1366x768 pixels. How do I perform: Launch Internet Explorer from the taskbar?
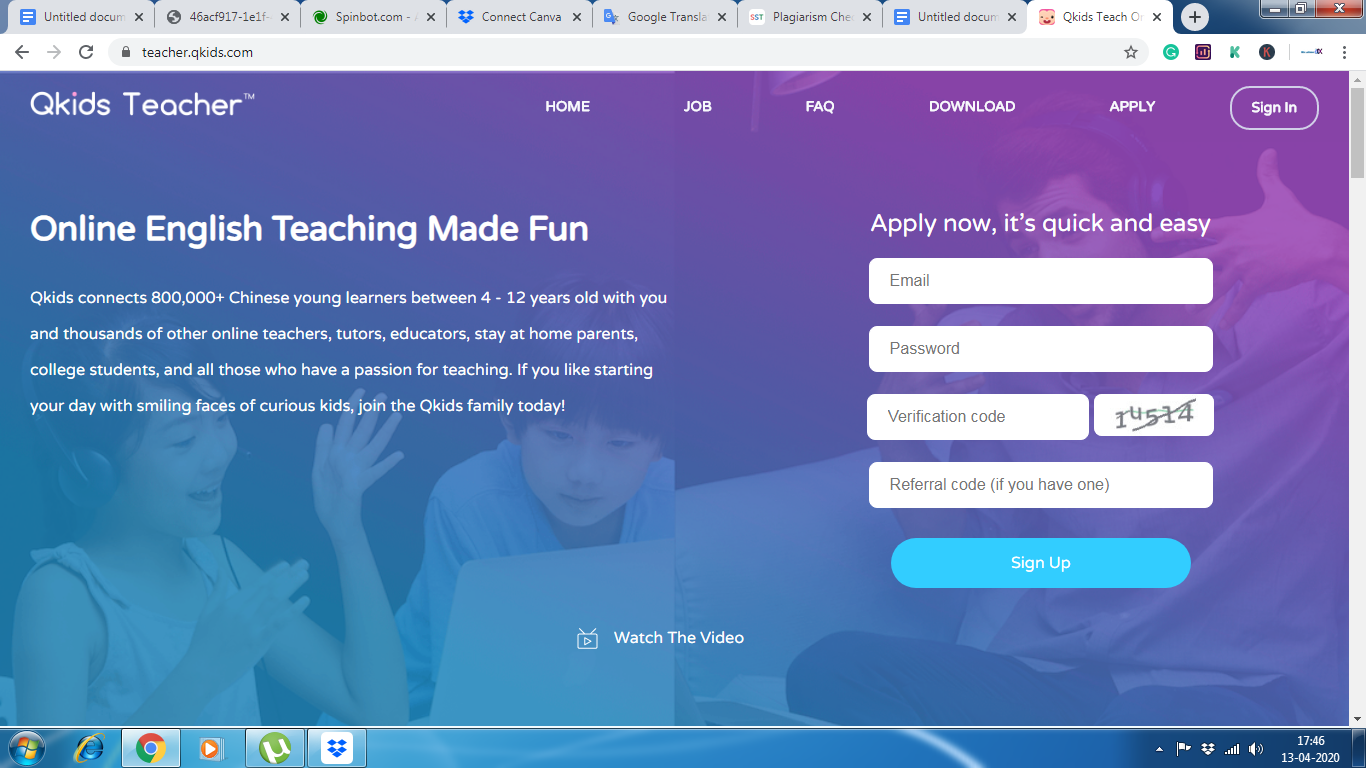pos(91,748)
